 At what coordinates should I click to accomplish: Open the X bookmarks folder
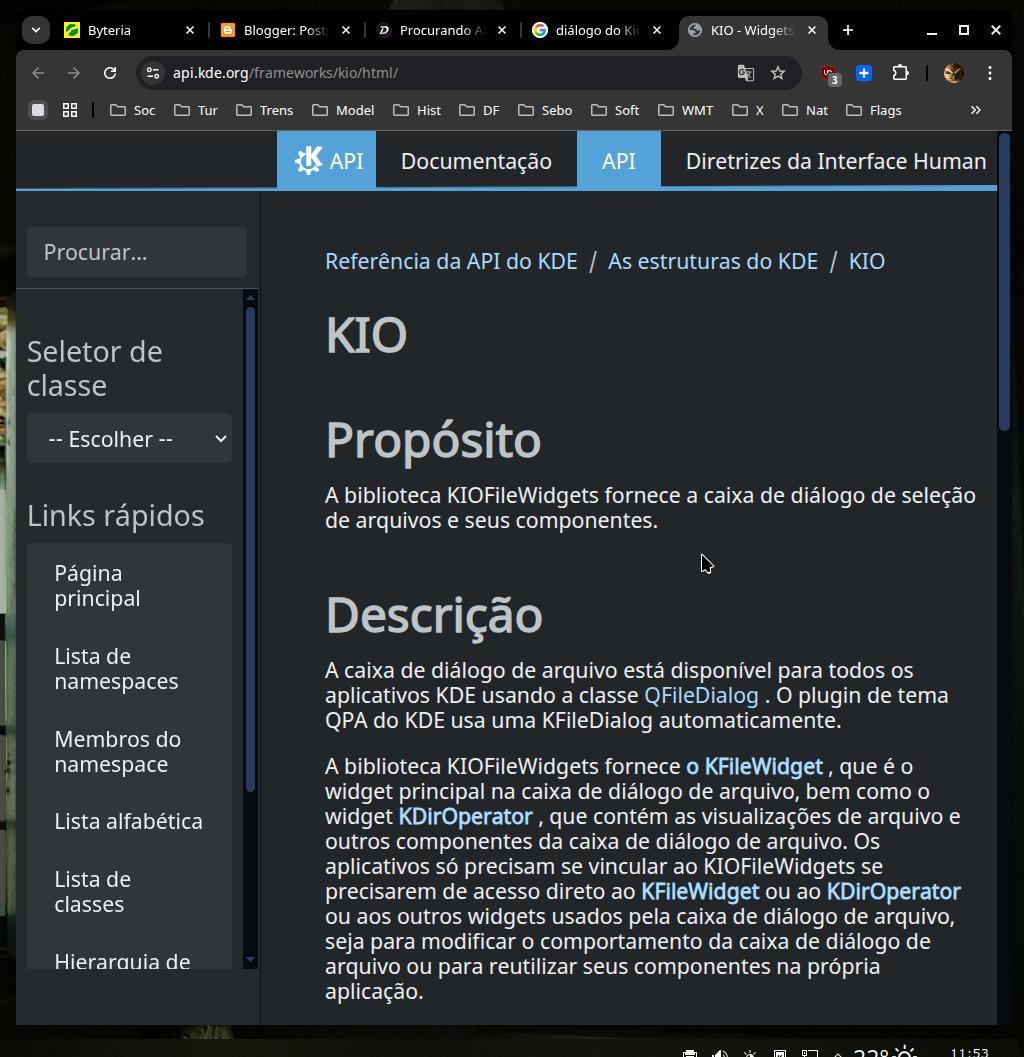pyautogui.click(x=748, y=110)
